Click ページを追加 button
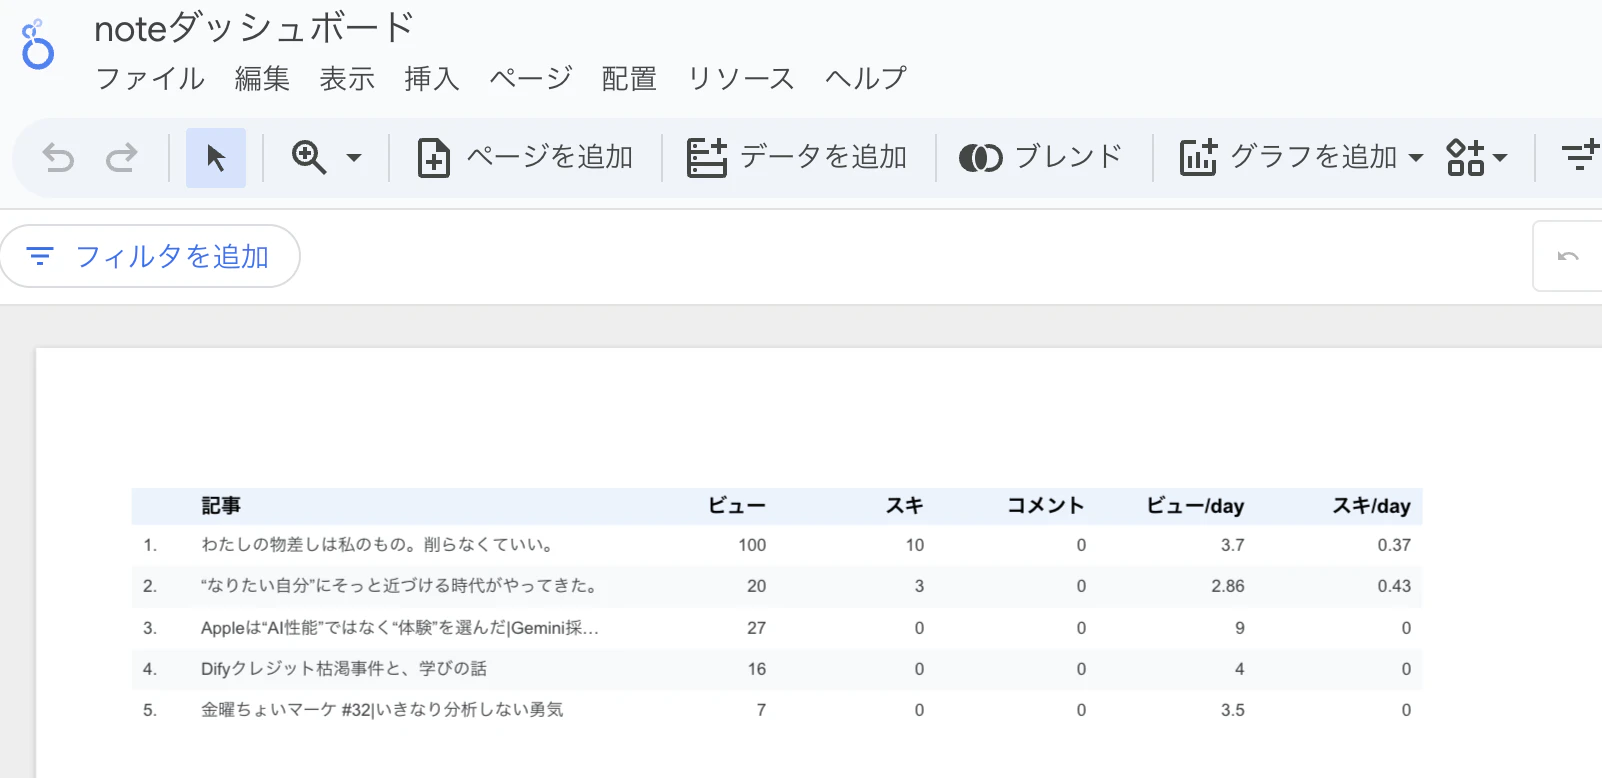Image resolution: width=1602 pixels, height=778 pixels. tap(525, 158)
